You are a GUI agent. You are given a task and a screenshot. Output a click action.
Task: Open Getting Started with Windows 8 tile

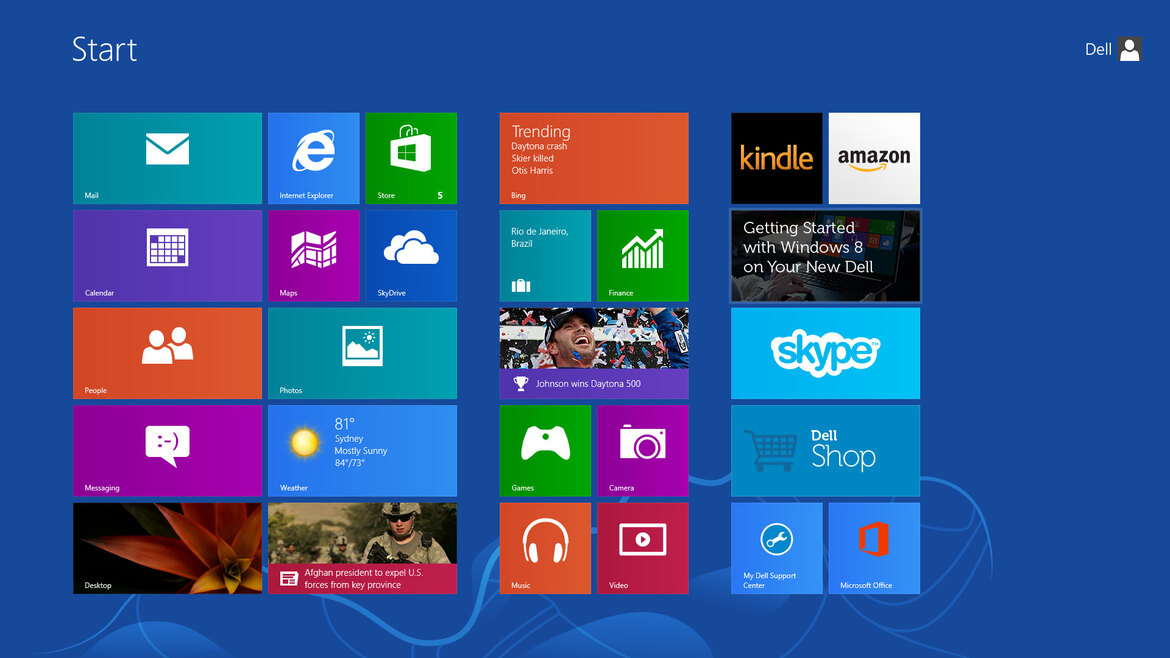coord(825,256)
